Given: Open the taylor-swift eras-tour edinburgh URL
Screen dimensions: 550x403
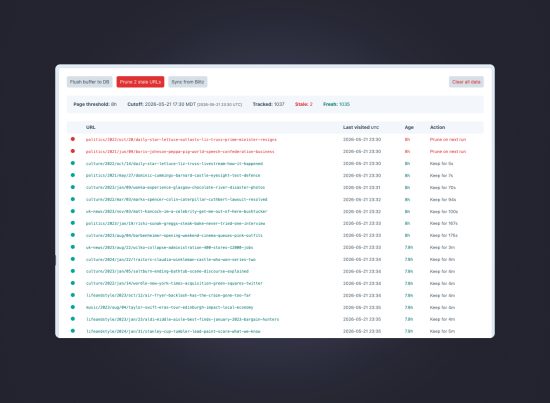Looking at the screenshot, I should 169,307.
